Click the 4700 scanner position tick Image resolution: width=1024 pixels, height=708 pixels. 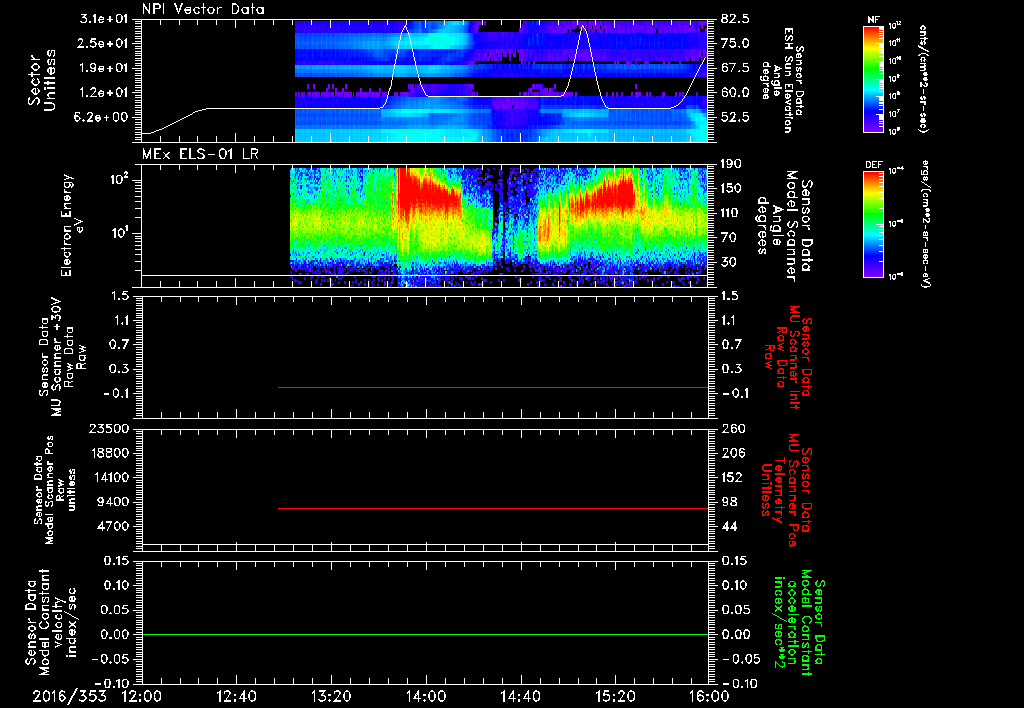pos(112,526)
